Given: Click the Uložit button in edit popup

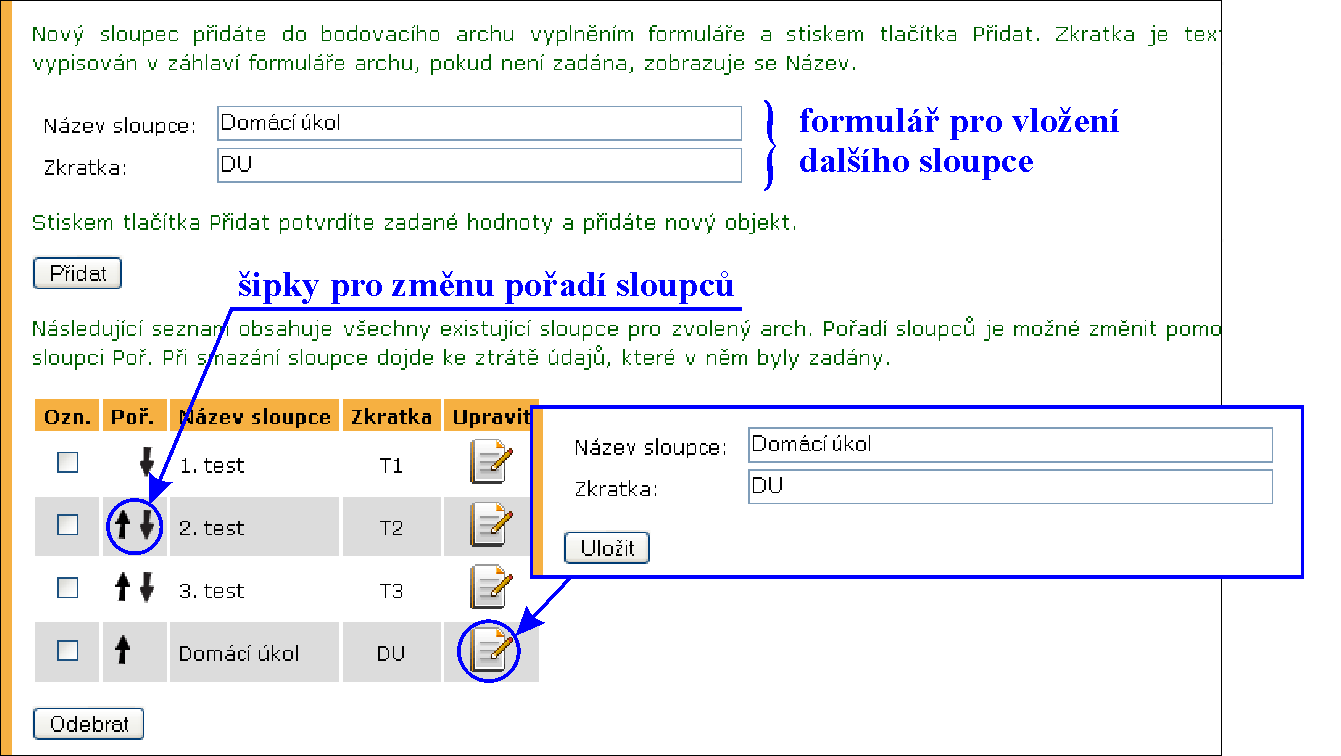Looking at the screenshot, I should click(607, 548).
